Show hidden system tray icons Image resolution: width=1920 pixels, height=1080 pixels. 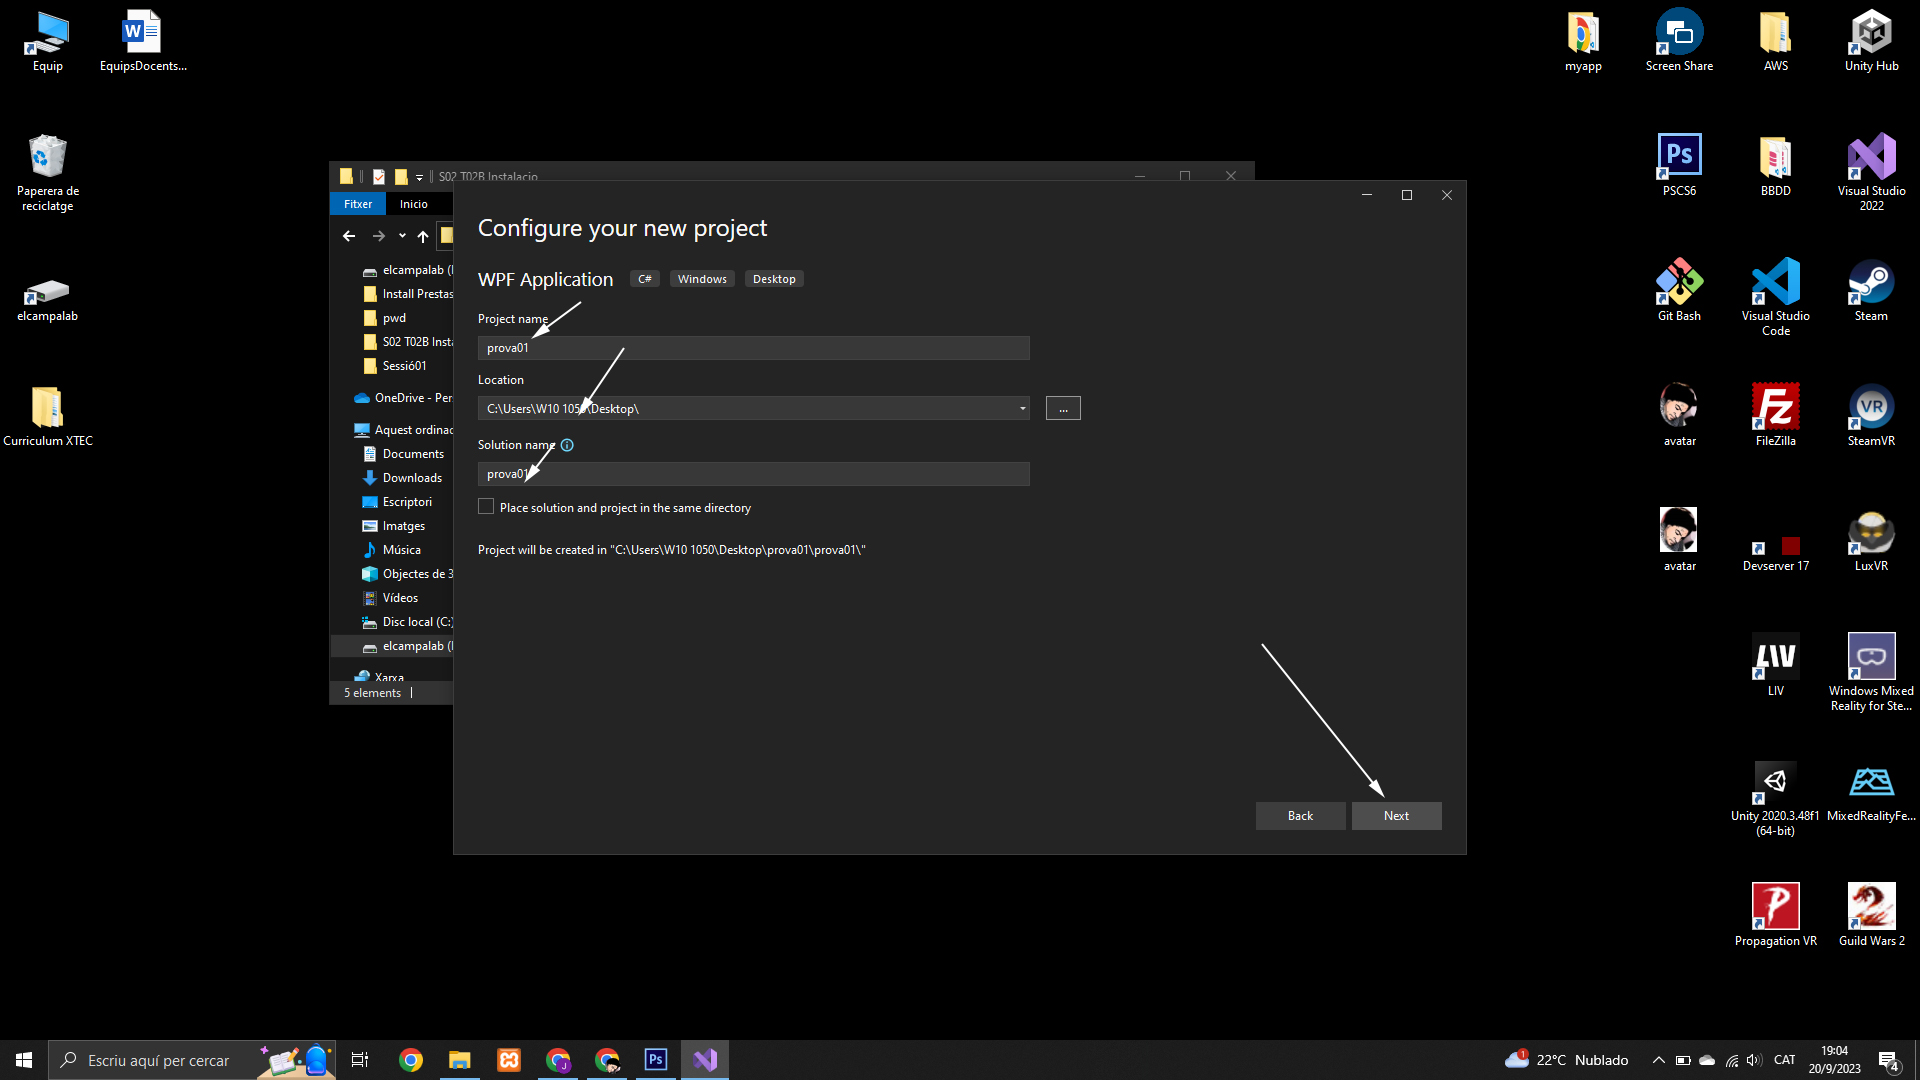pos(1658,1060)
